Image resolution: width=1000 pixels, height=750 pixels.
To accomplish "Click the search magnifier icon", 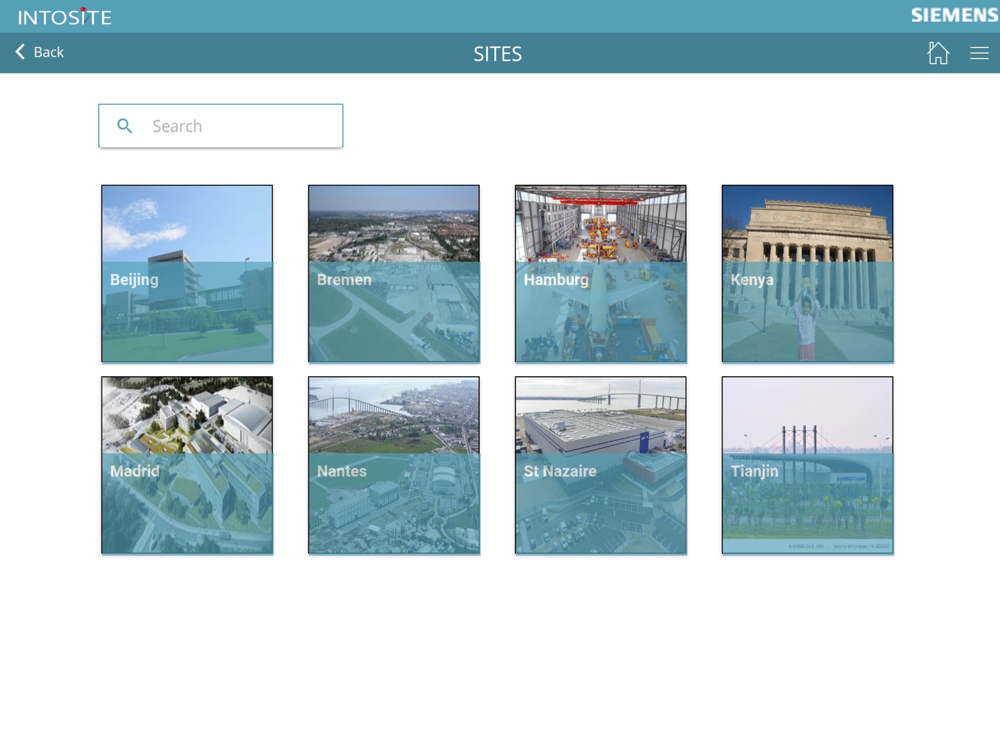I will click(125, 126).
